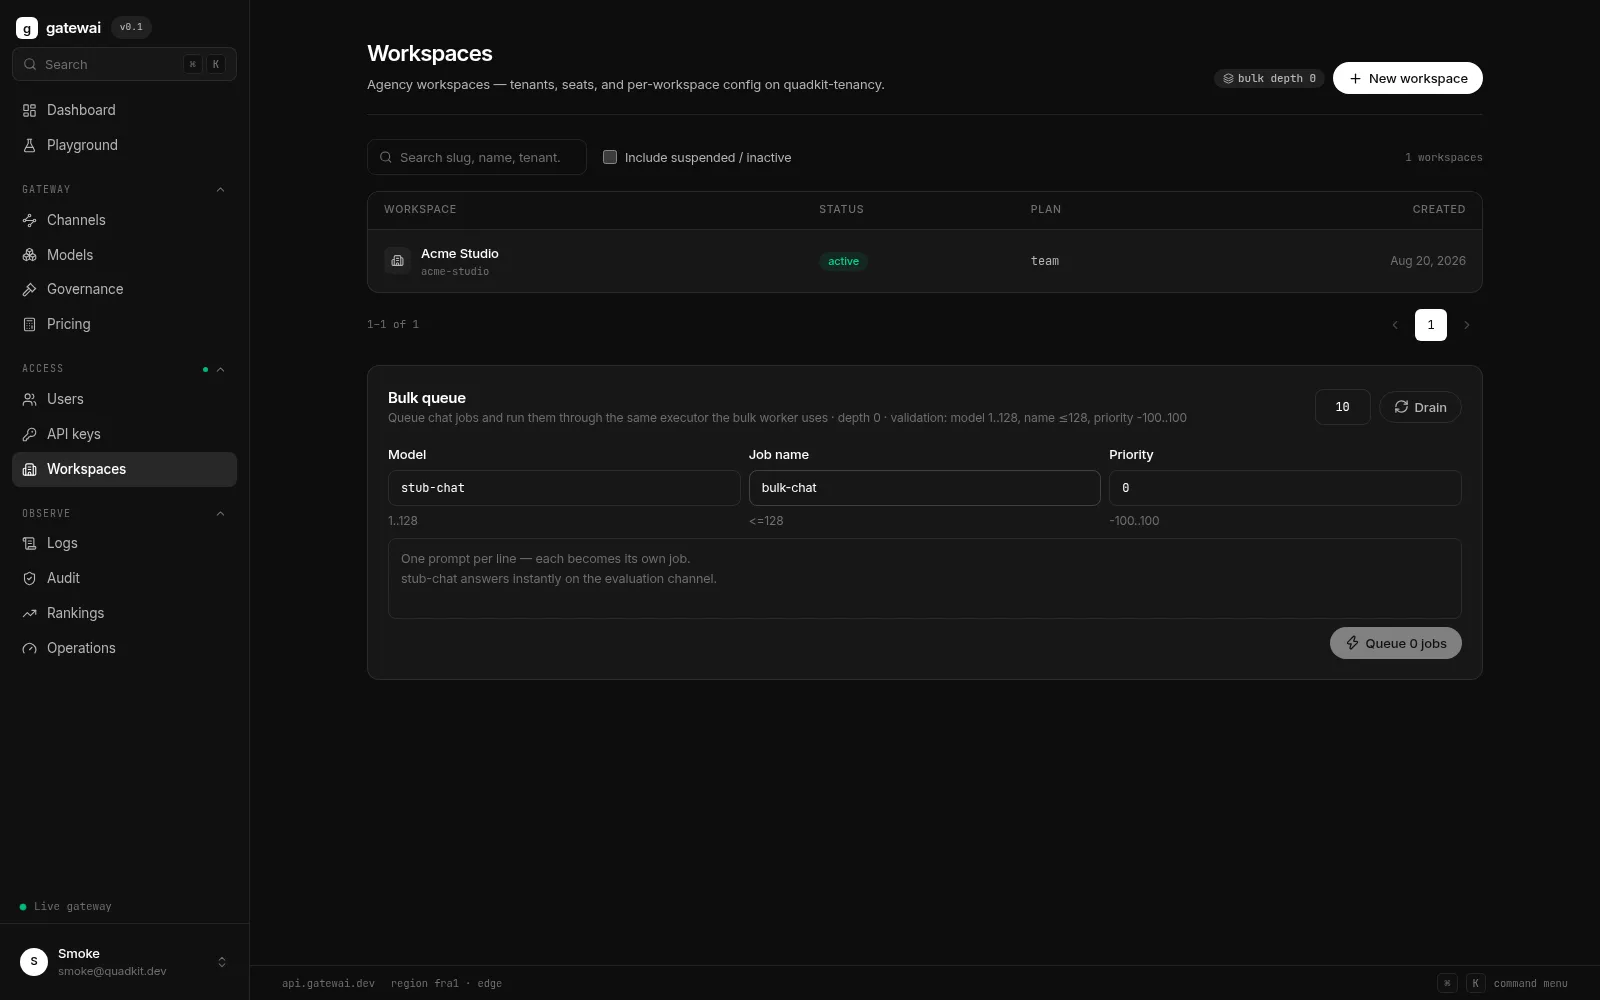Focus the Job name field

coord(925,488)
